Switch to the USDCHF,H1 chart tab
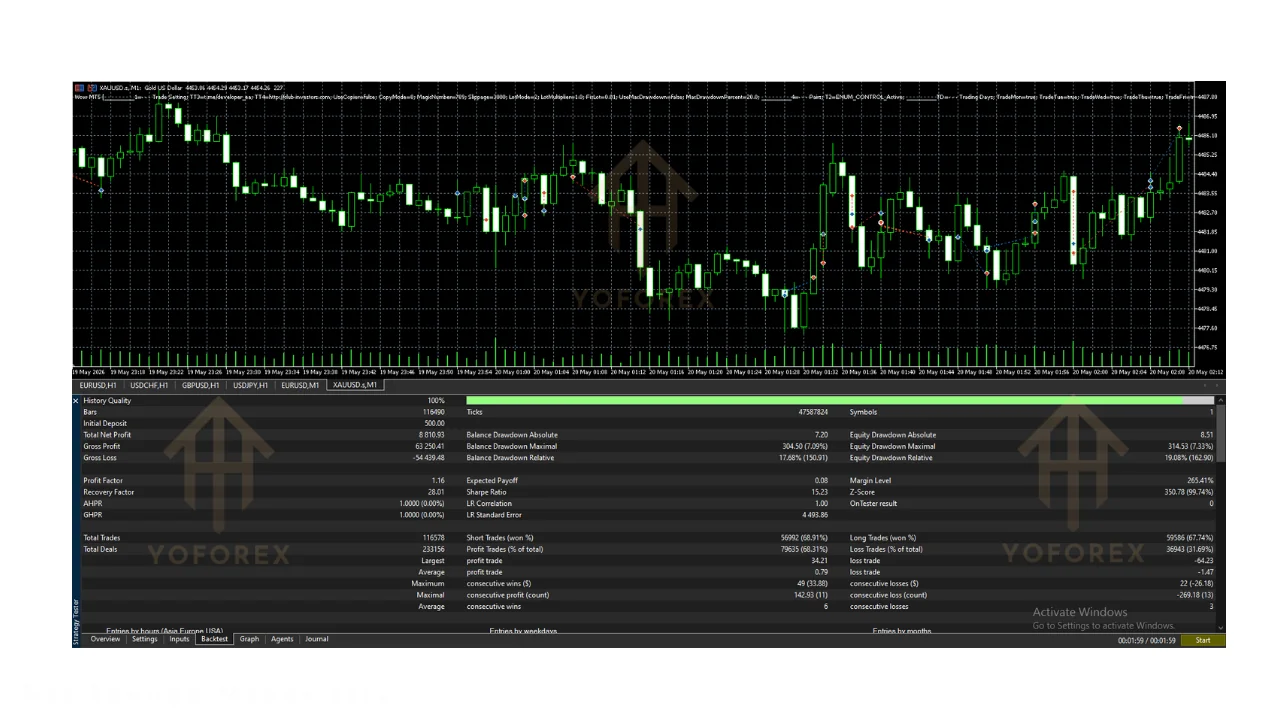1280x720 pixels. click(149, 385)
